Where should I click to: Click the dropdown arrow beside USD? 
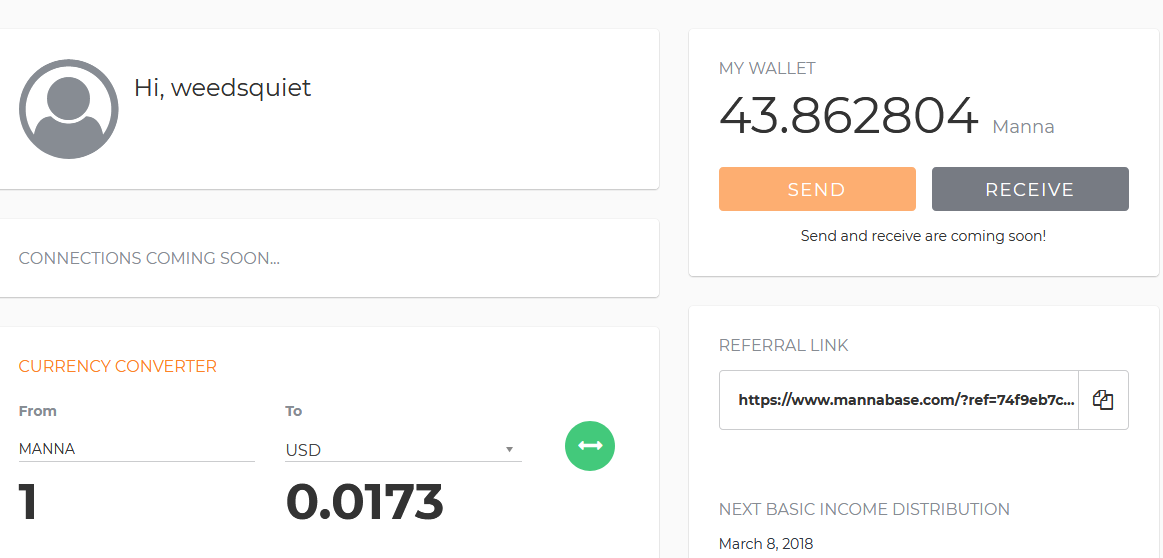pyautogui.click(x=509, y=450)
